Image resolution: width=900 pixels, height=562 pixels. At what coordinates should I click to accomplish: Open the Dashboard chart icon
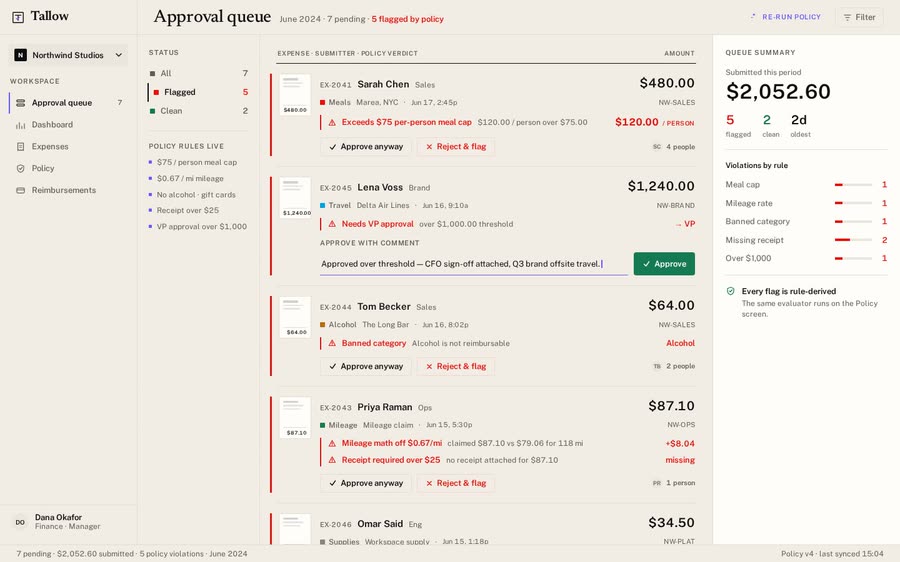point(21,125)
